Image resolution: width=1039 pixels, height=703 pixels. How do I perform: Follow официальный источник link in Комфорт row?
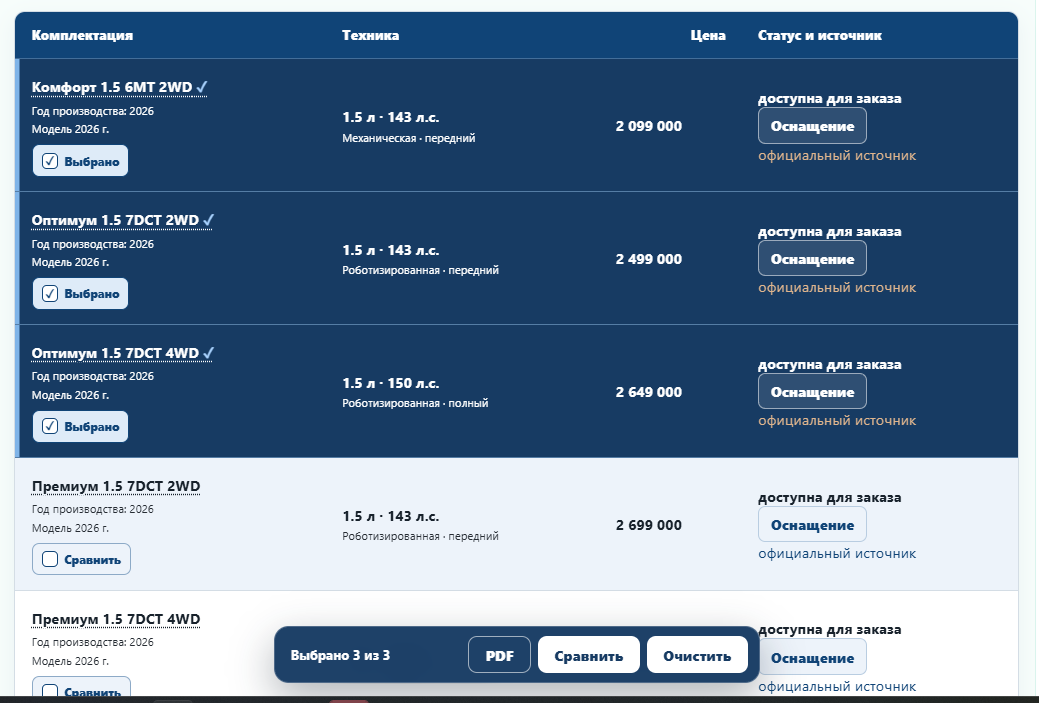click(837, 156)
